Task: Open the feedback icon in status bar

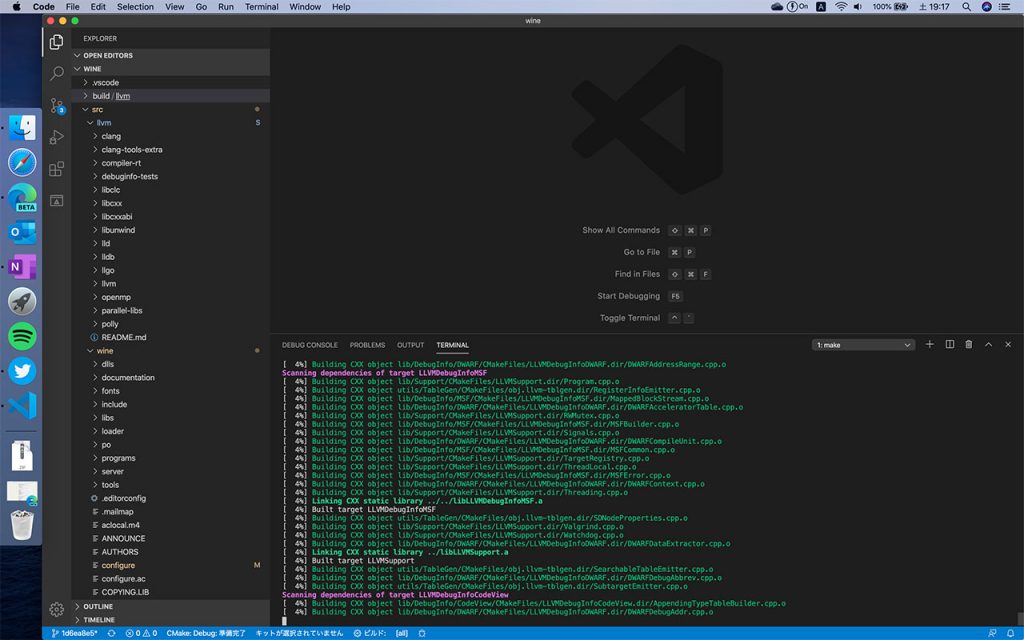Action: [992, 633]
